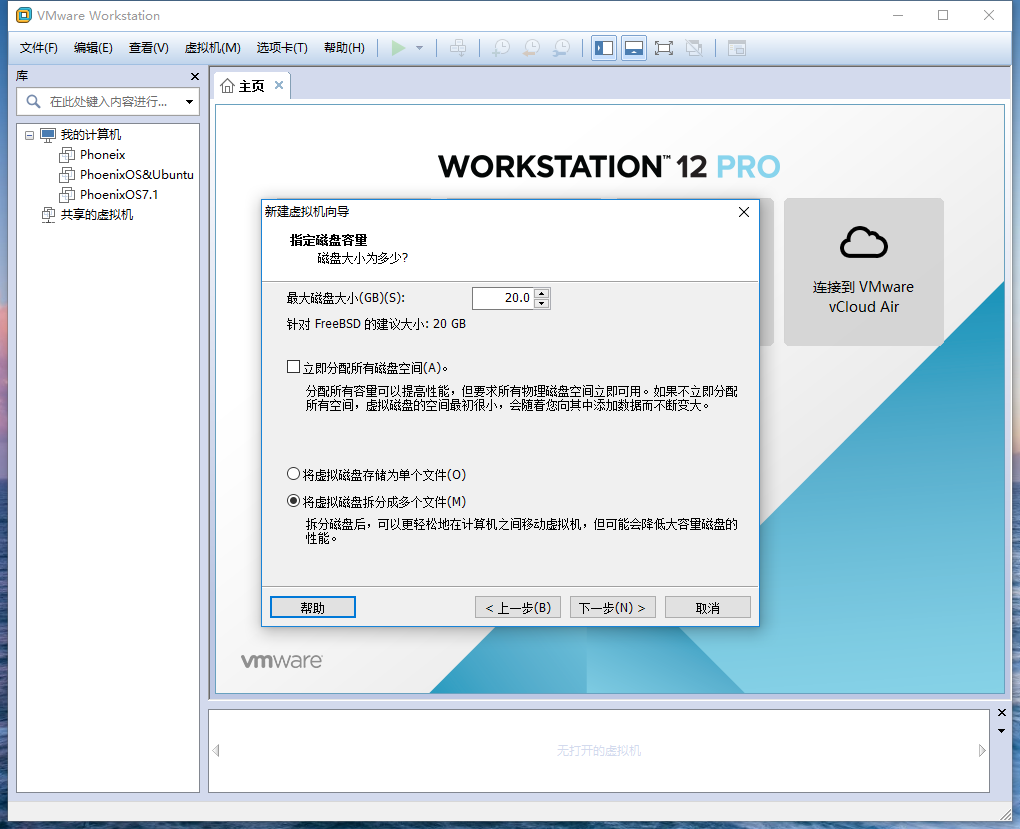The height and width of the screenshot is (829, 1020).
Task: Click the Phoneix VM icon in library
Action: point(67,155)
